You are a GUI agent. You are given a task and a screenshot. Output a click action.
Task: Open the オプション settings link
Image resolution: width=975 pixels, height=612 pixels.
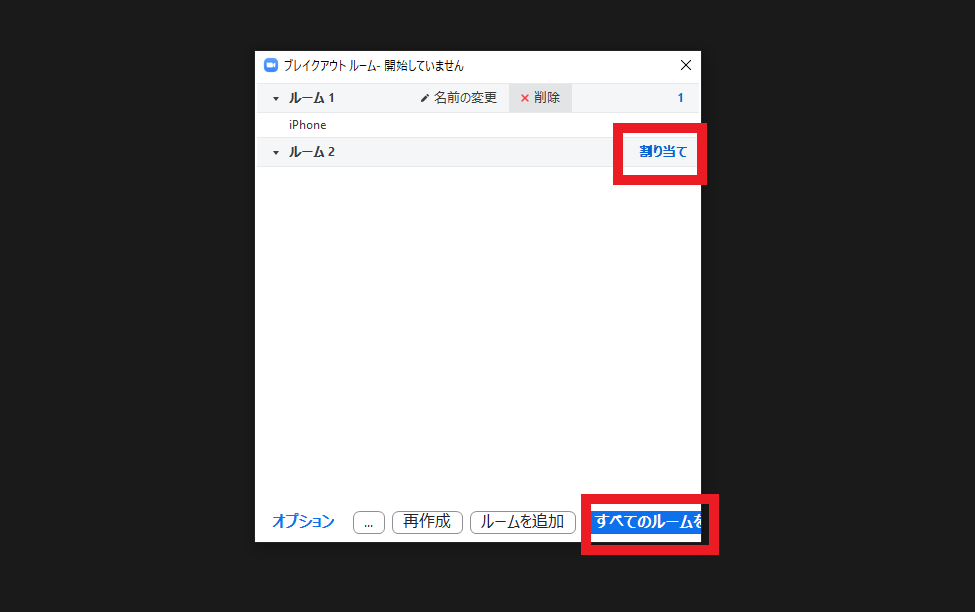tap(303, 521)
